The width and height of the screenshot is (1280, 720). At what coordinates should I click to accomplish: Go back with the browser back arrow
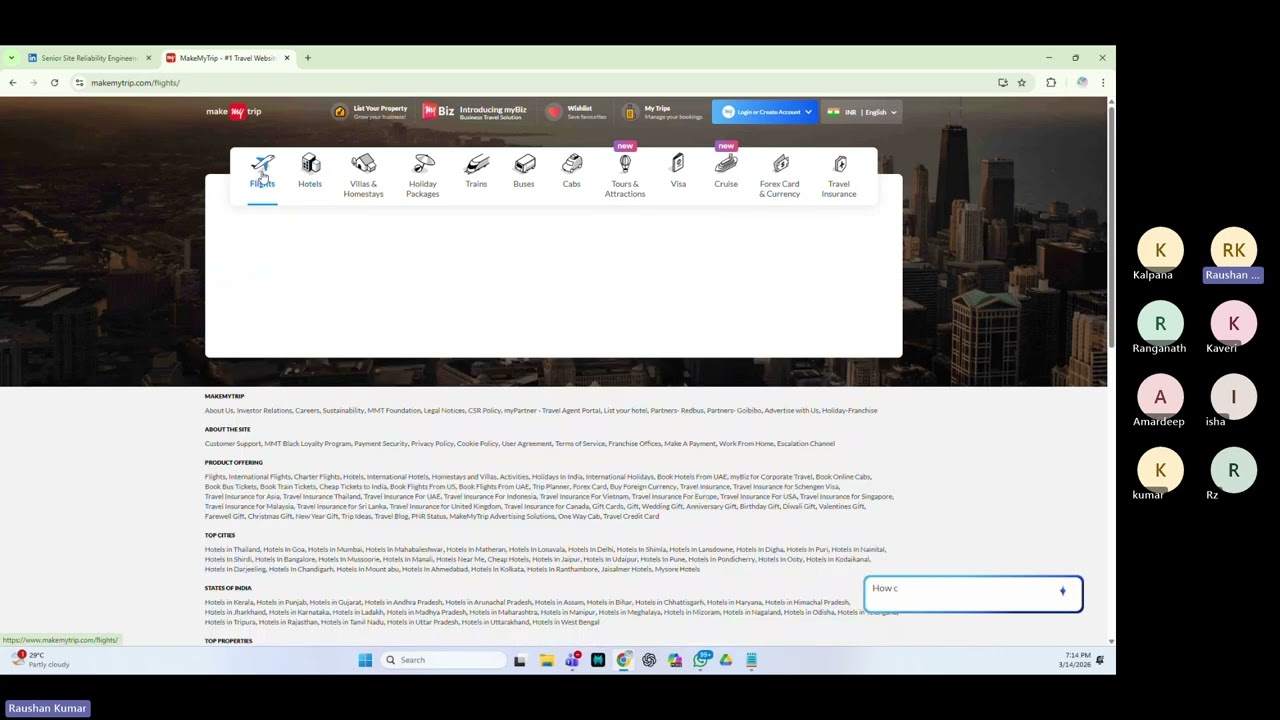pos(13,83)
